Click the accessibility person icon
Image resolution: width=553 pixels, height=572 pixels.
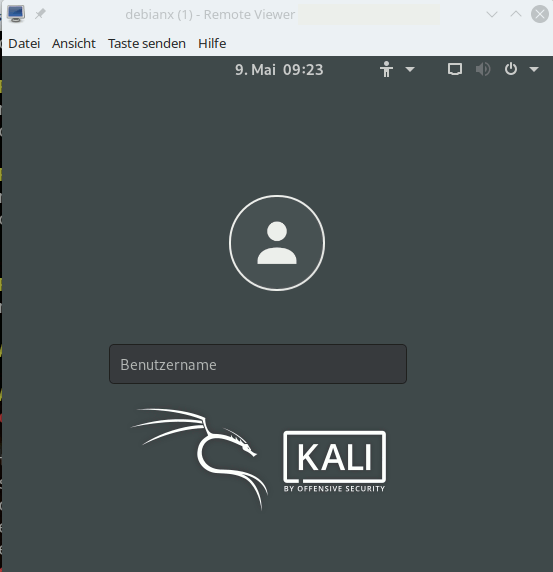pyautogui.click(x=386, y=69)
